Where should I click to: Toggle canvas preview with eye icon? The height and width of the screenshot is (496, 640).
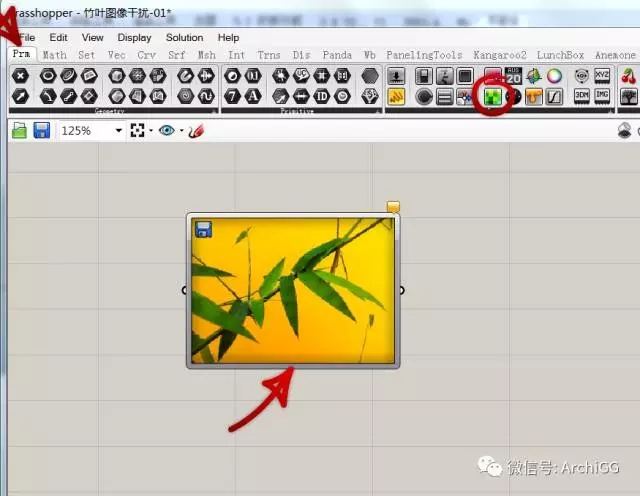[x=167, y=131]
